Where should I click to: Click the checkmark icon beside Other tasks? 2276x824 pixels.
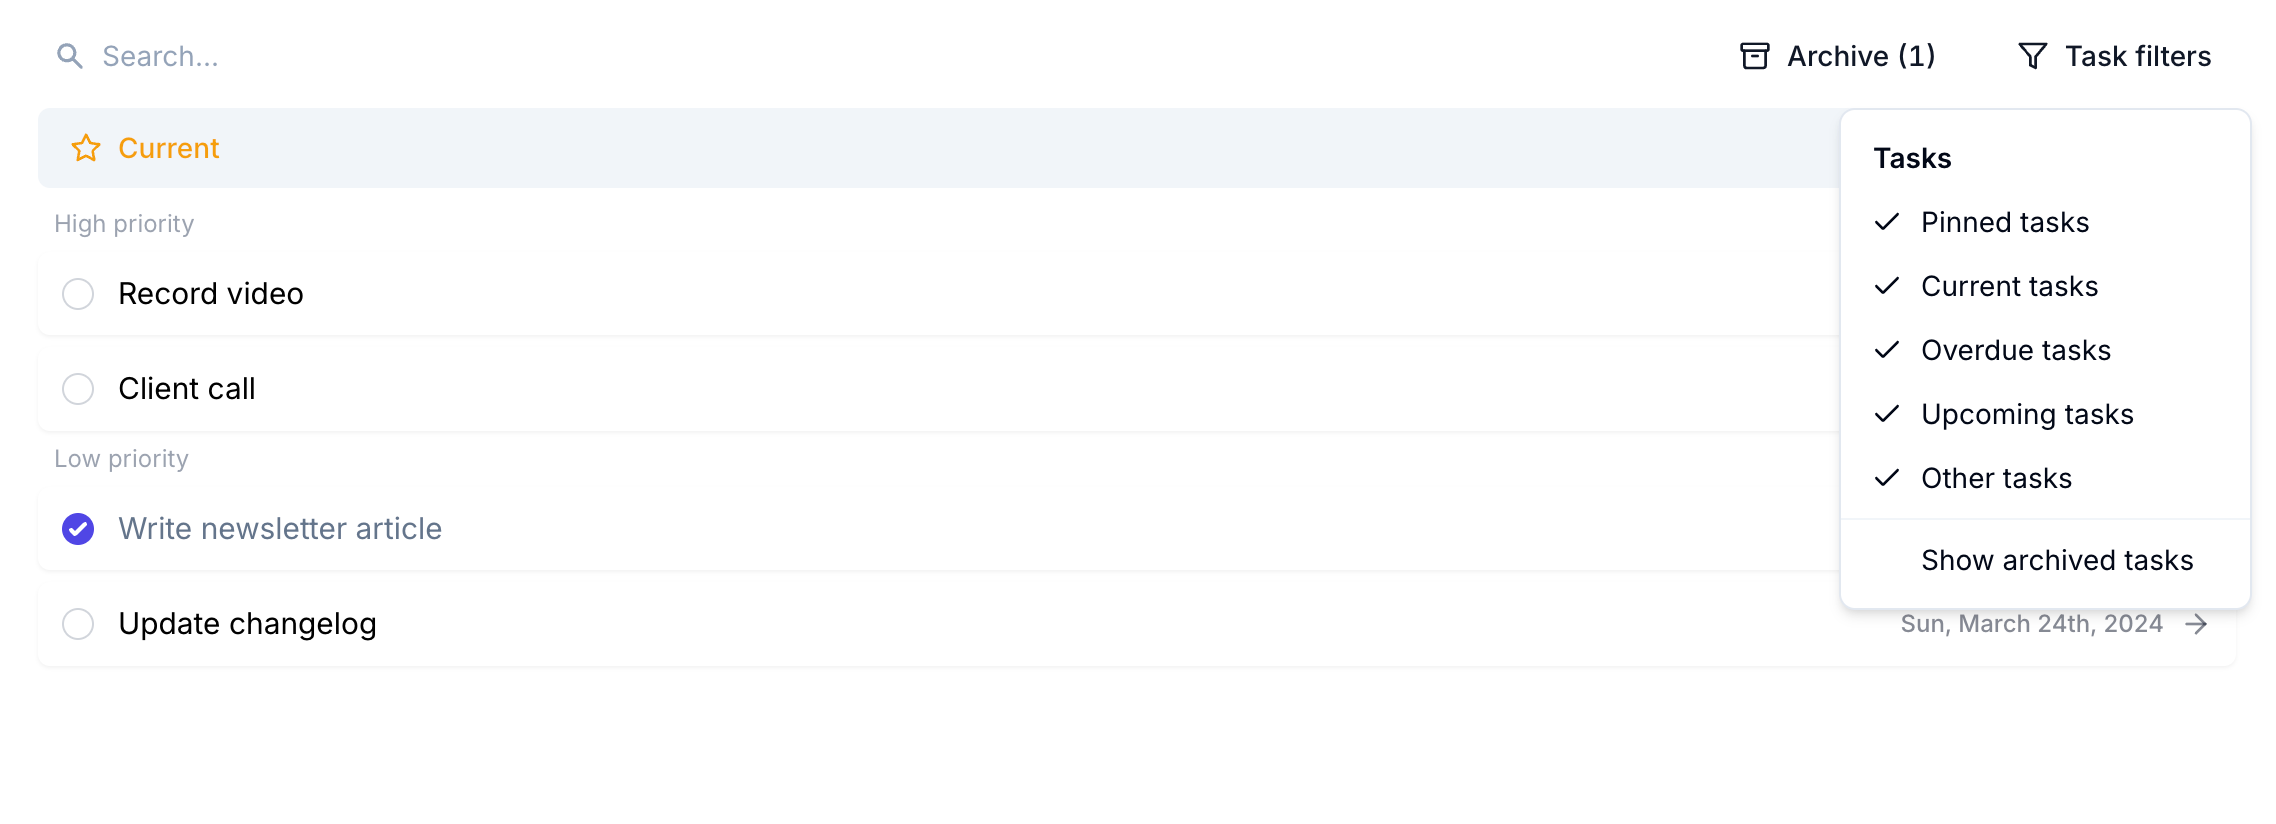(x=1887, y=478)
